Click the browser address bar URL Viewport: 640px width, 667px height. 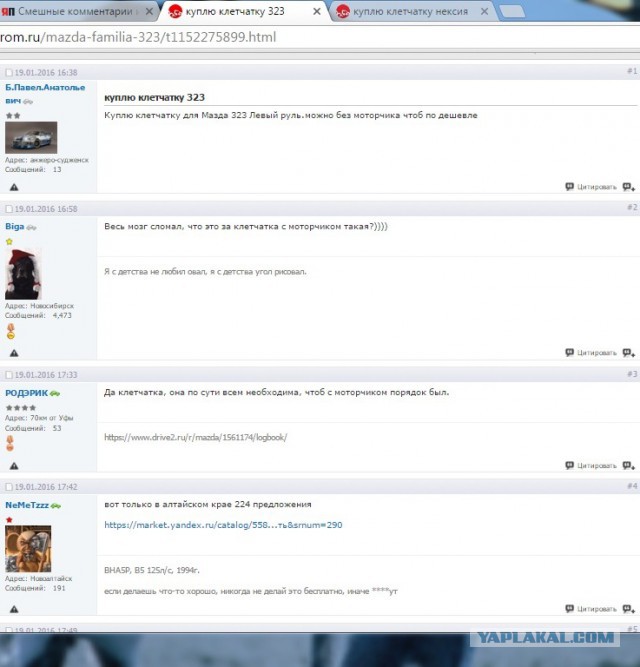[x=140, y=37]
